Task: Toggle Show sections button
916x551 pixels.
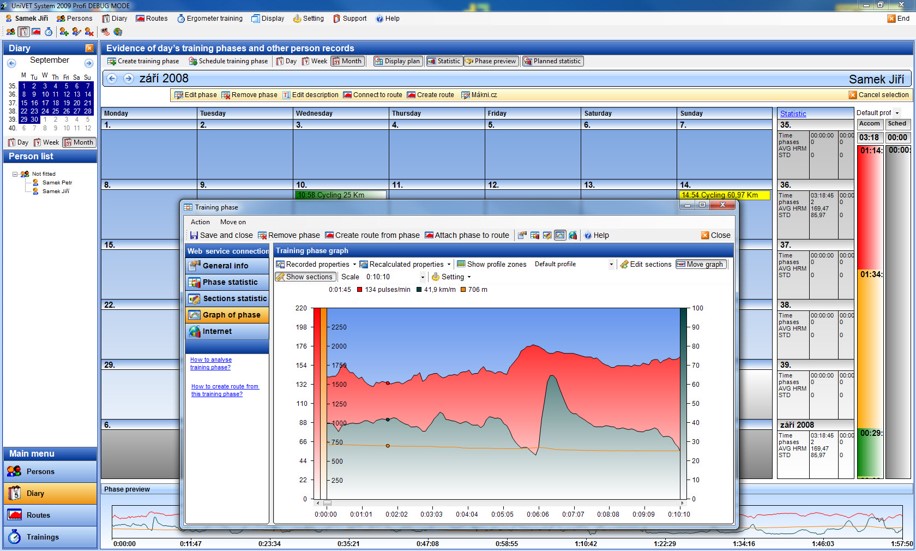Action: click(x=306, y=277)
